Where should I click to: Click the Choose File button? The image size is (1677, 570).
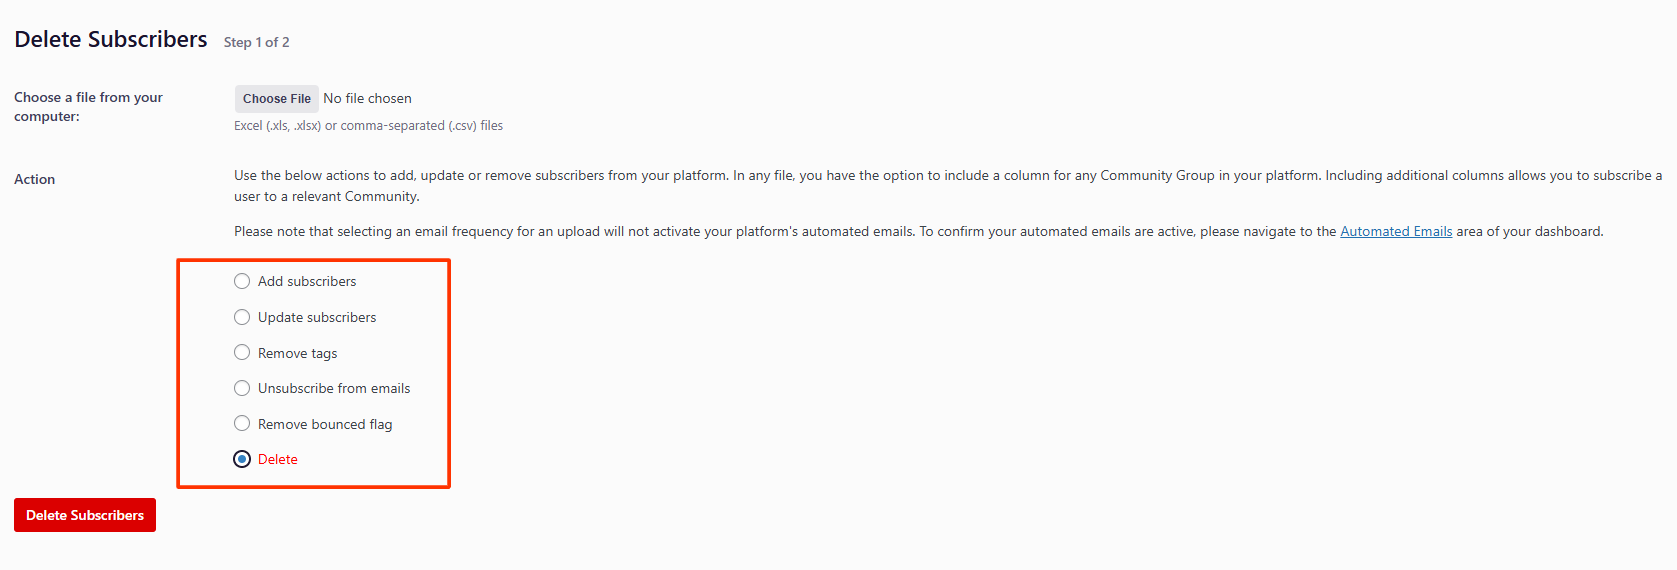(x=277, y=98)
